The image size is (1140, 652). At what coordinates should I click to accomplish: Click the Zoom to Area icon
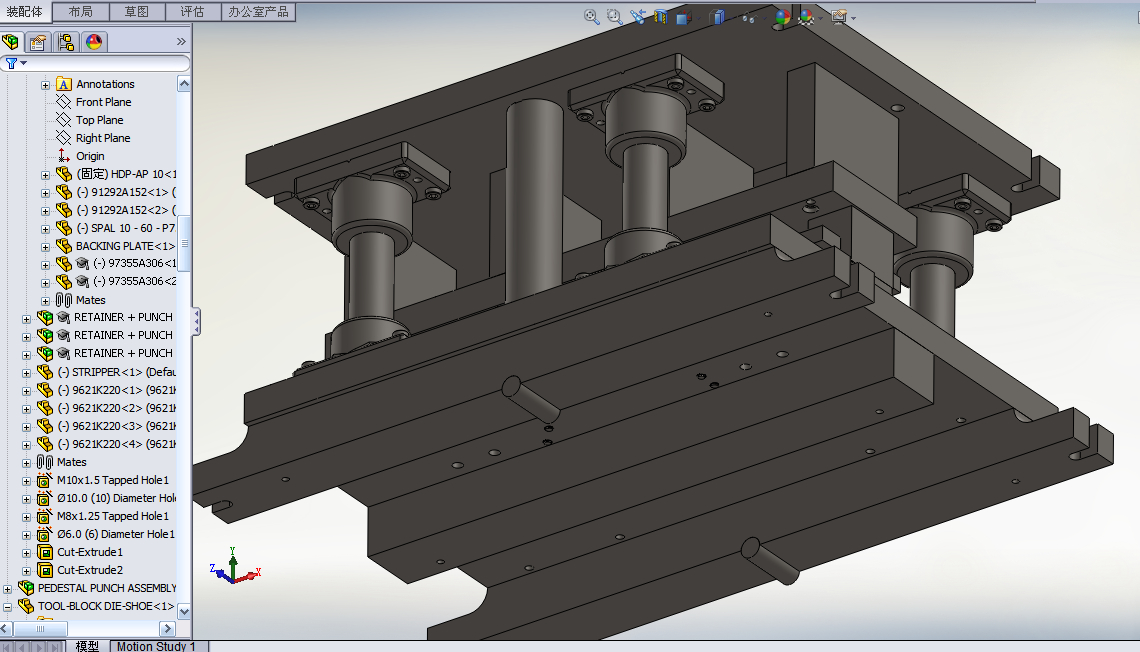coord(614,17)
